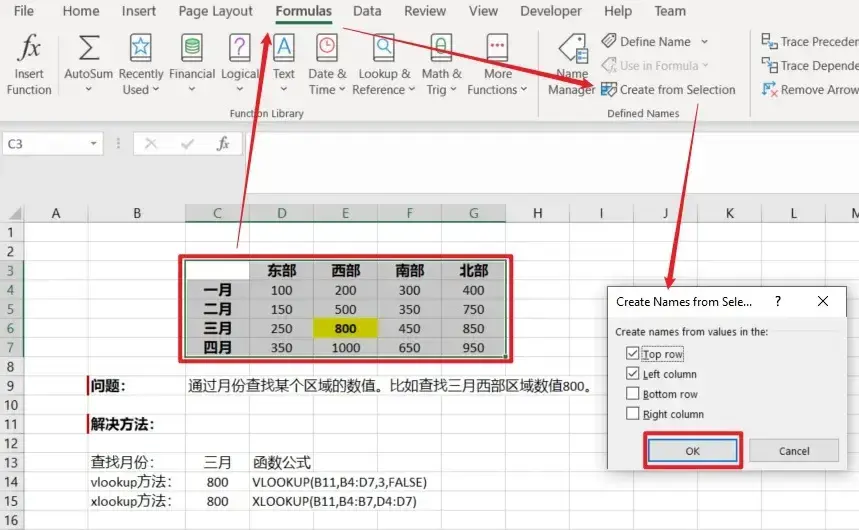Switch to the Data tab
This screenshot has width=859, height=530.
[x=367, y=11]
